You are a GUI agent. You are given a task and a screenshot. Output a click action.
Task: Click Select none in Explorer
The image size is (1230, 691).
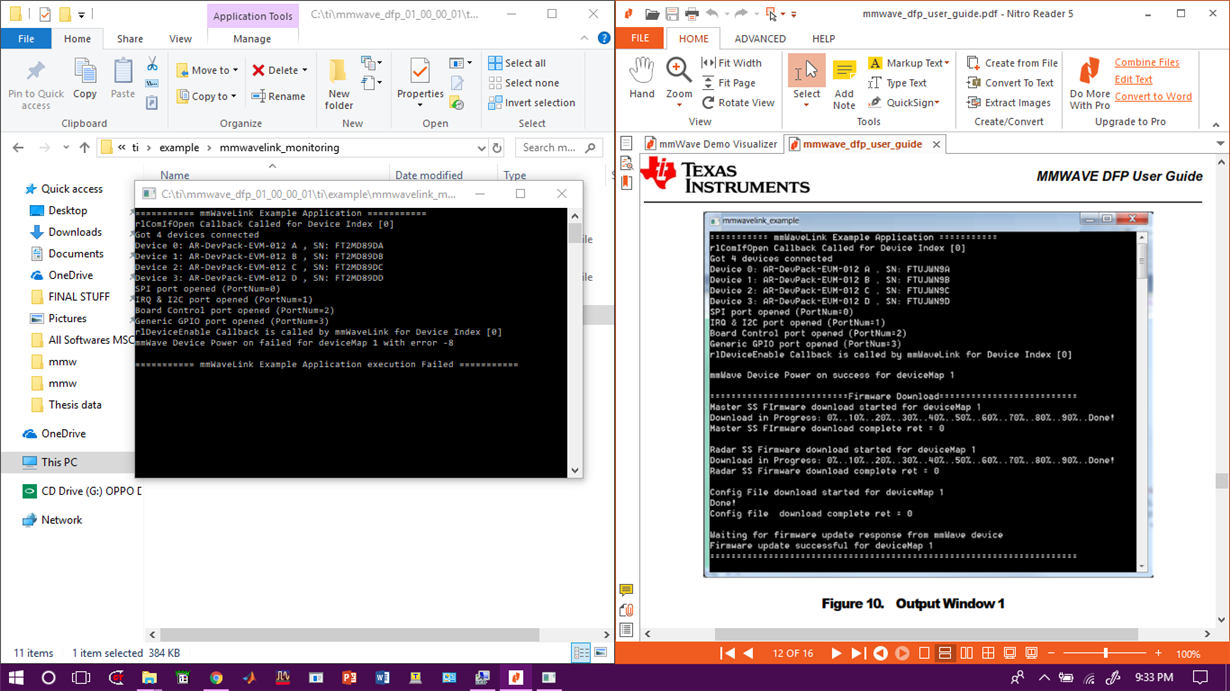(x=523, y=83)
